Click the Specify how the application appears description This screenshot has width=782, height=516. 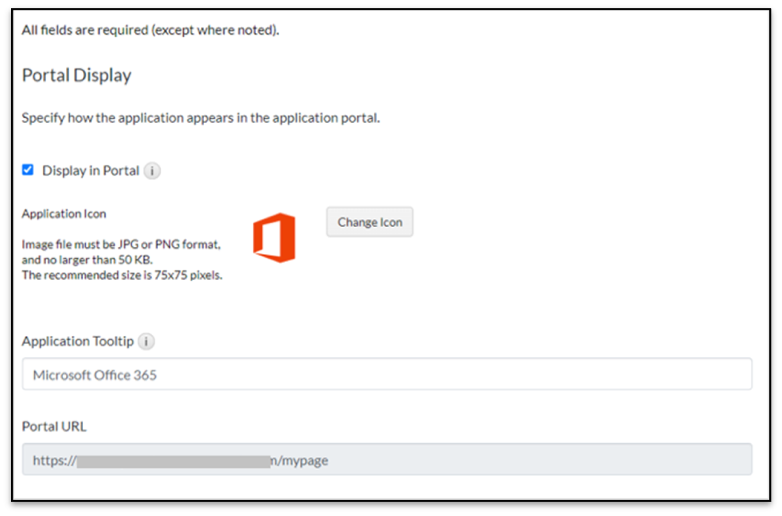click(200, 118)
